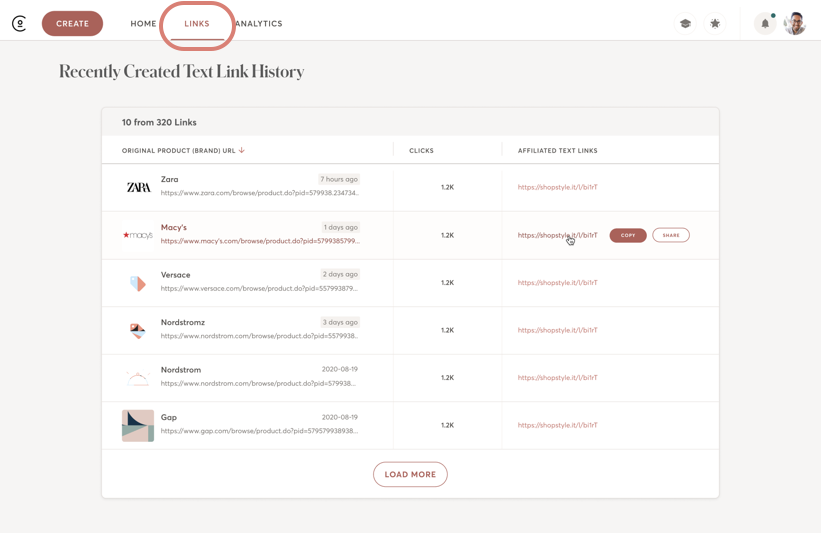Viewport: 821px width, 533px height.
Task: Sort by Original Product URL column arrow
Action: click(x=242, y=151)
